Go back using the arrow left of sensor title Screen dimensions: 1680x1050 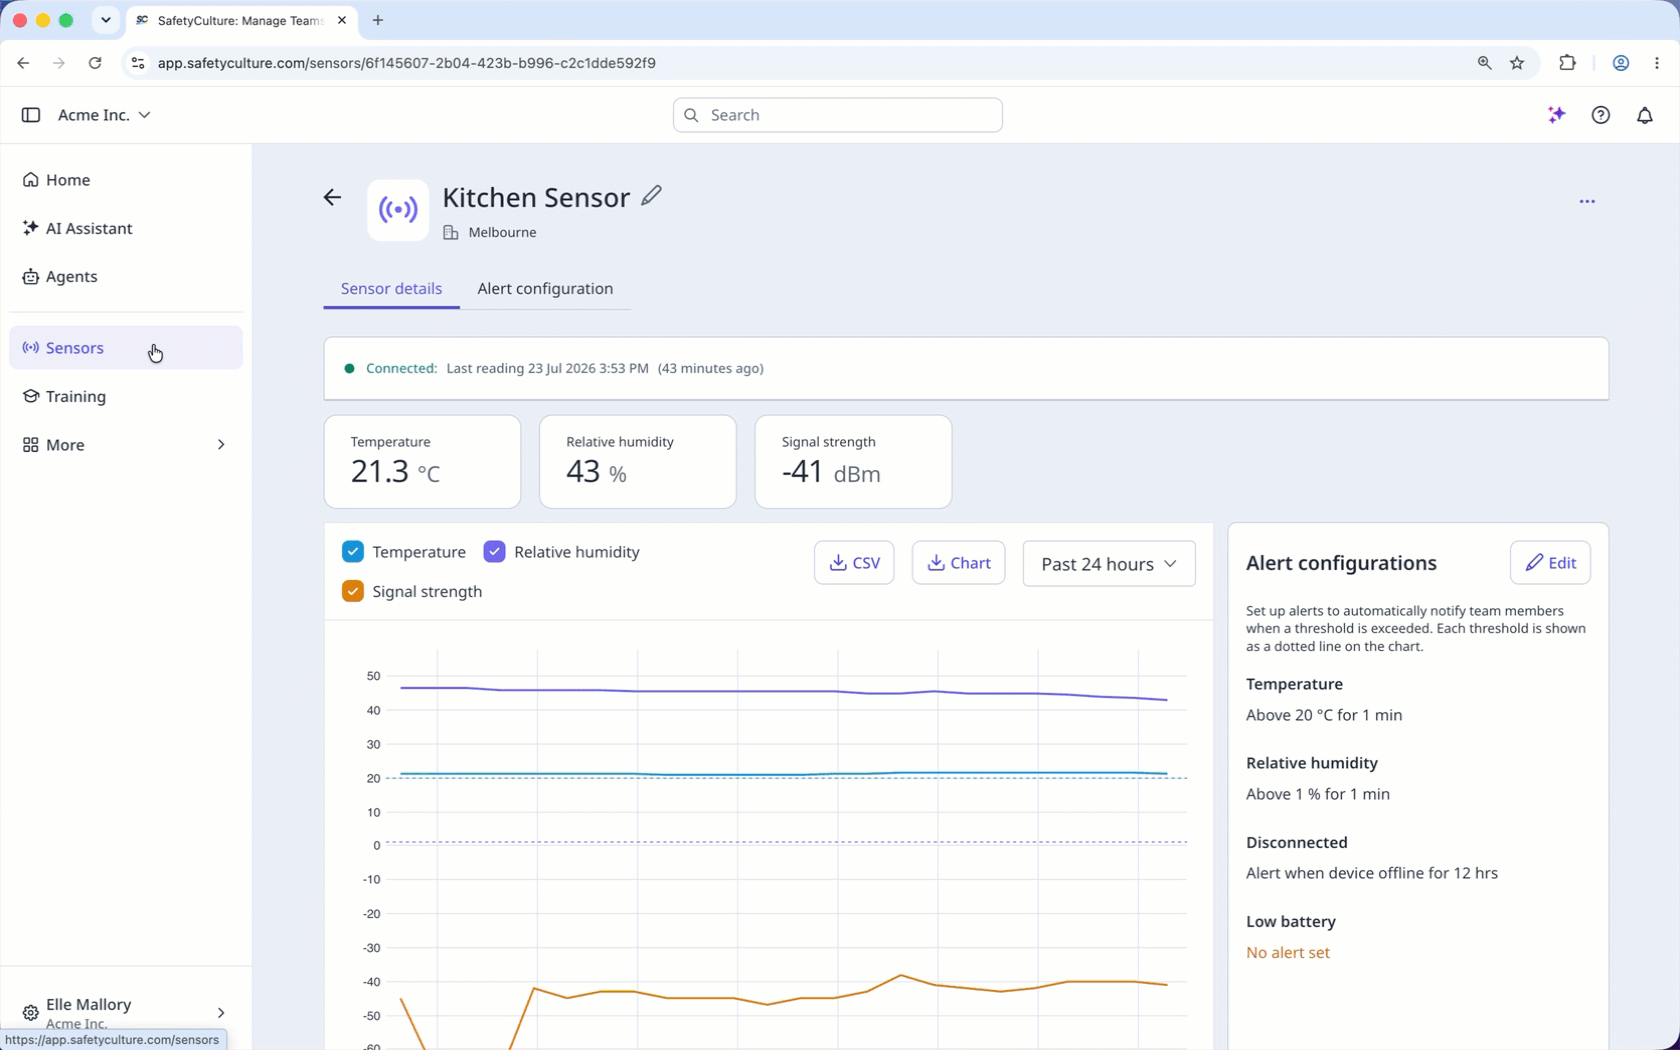[332, 197]
